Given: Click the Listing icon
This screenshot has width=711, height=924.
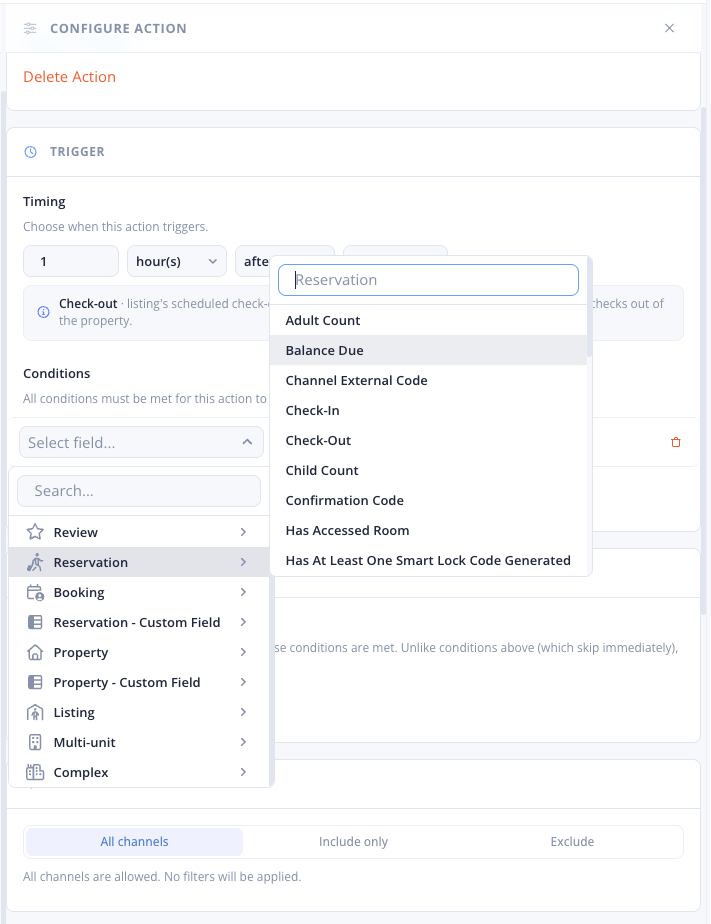Looking at the screenshot, I should [35, 712].
